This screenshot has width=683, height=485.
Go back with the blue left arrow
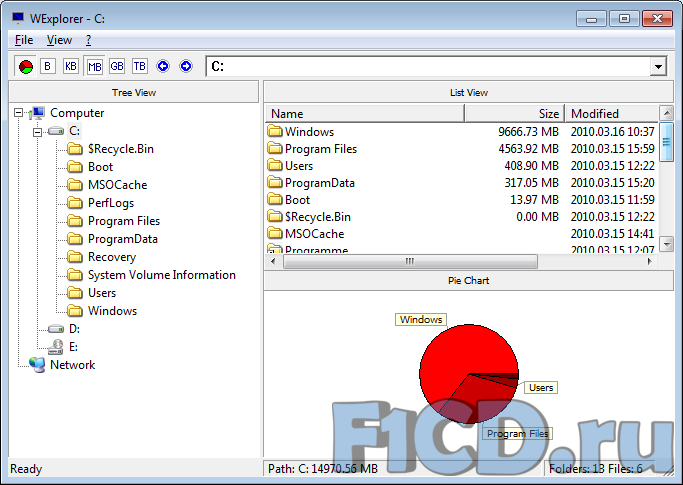click(163, 66)
